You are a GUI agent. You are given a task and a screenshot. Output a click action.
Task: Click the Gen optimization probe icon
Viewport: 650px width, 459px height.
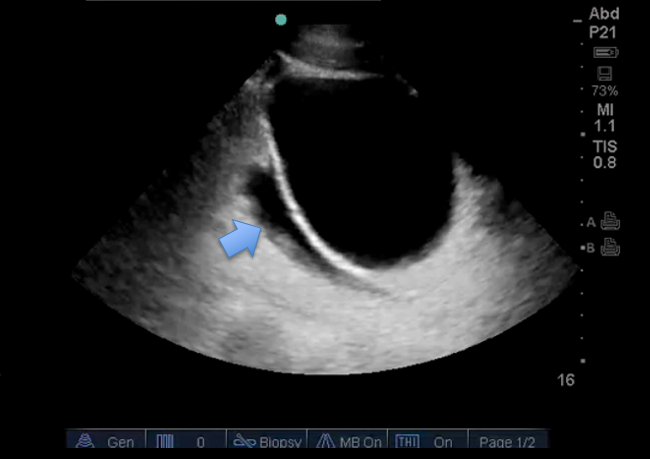coord(86,441)
